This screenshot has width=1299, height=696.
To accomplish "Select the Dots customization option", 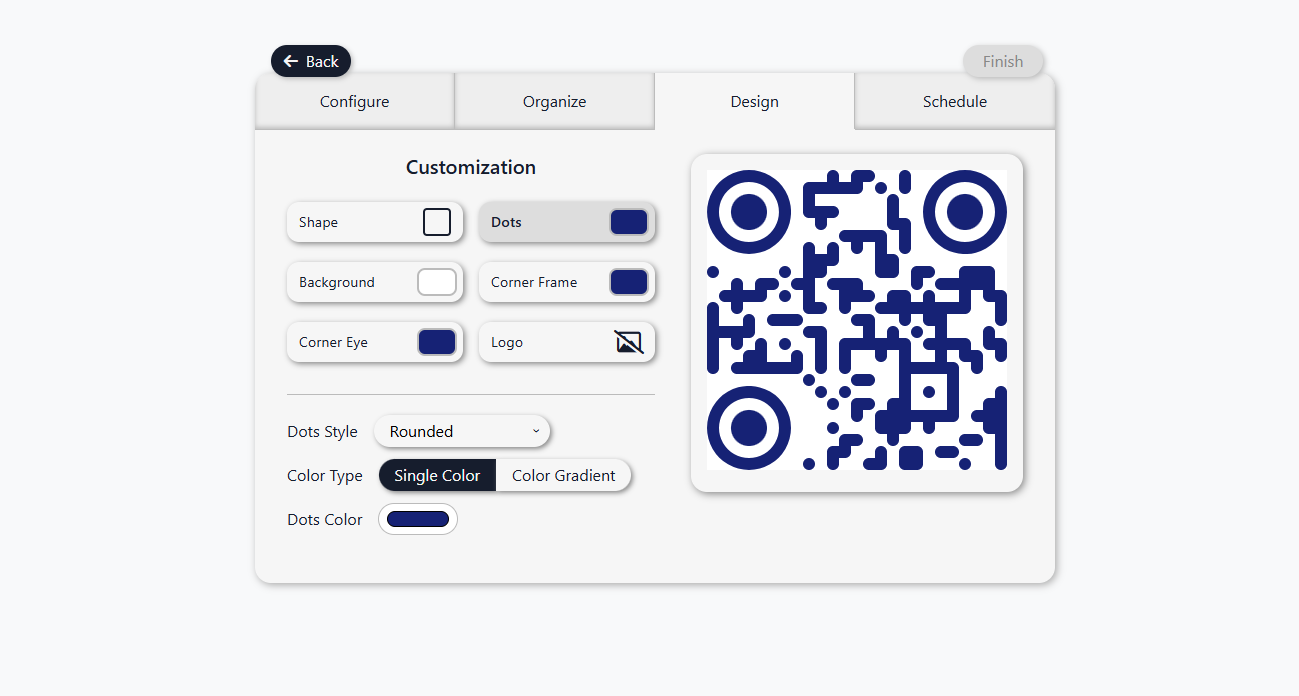I will pyautogui.click(x=567, y=222).
